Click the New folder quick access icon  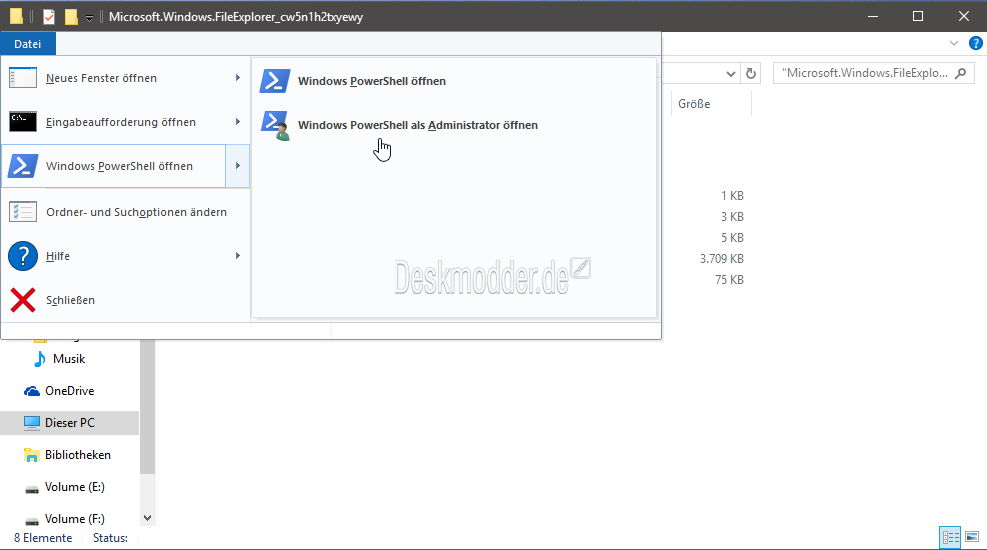tap(71, 17)
